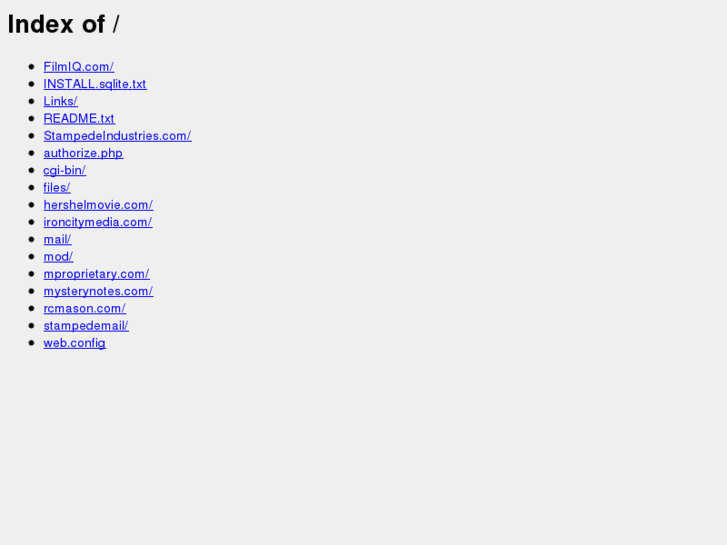The width and height of the screenshot is (727, 545).
Task: Open the web.config file link
Action: (75, 343)
